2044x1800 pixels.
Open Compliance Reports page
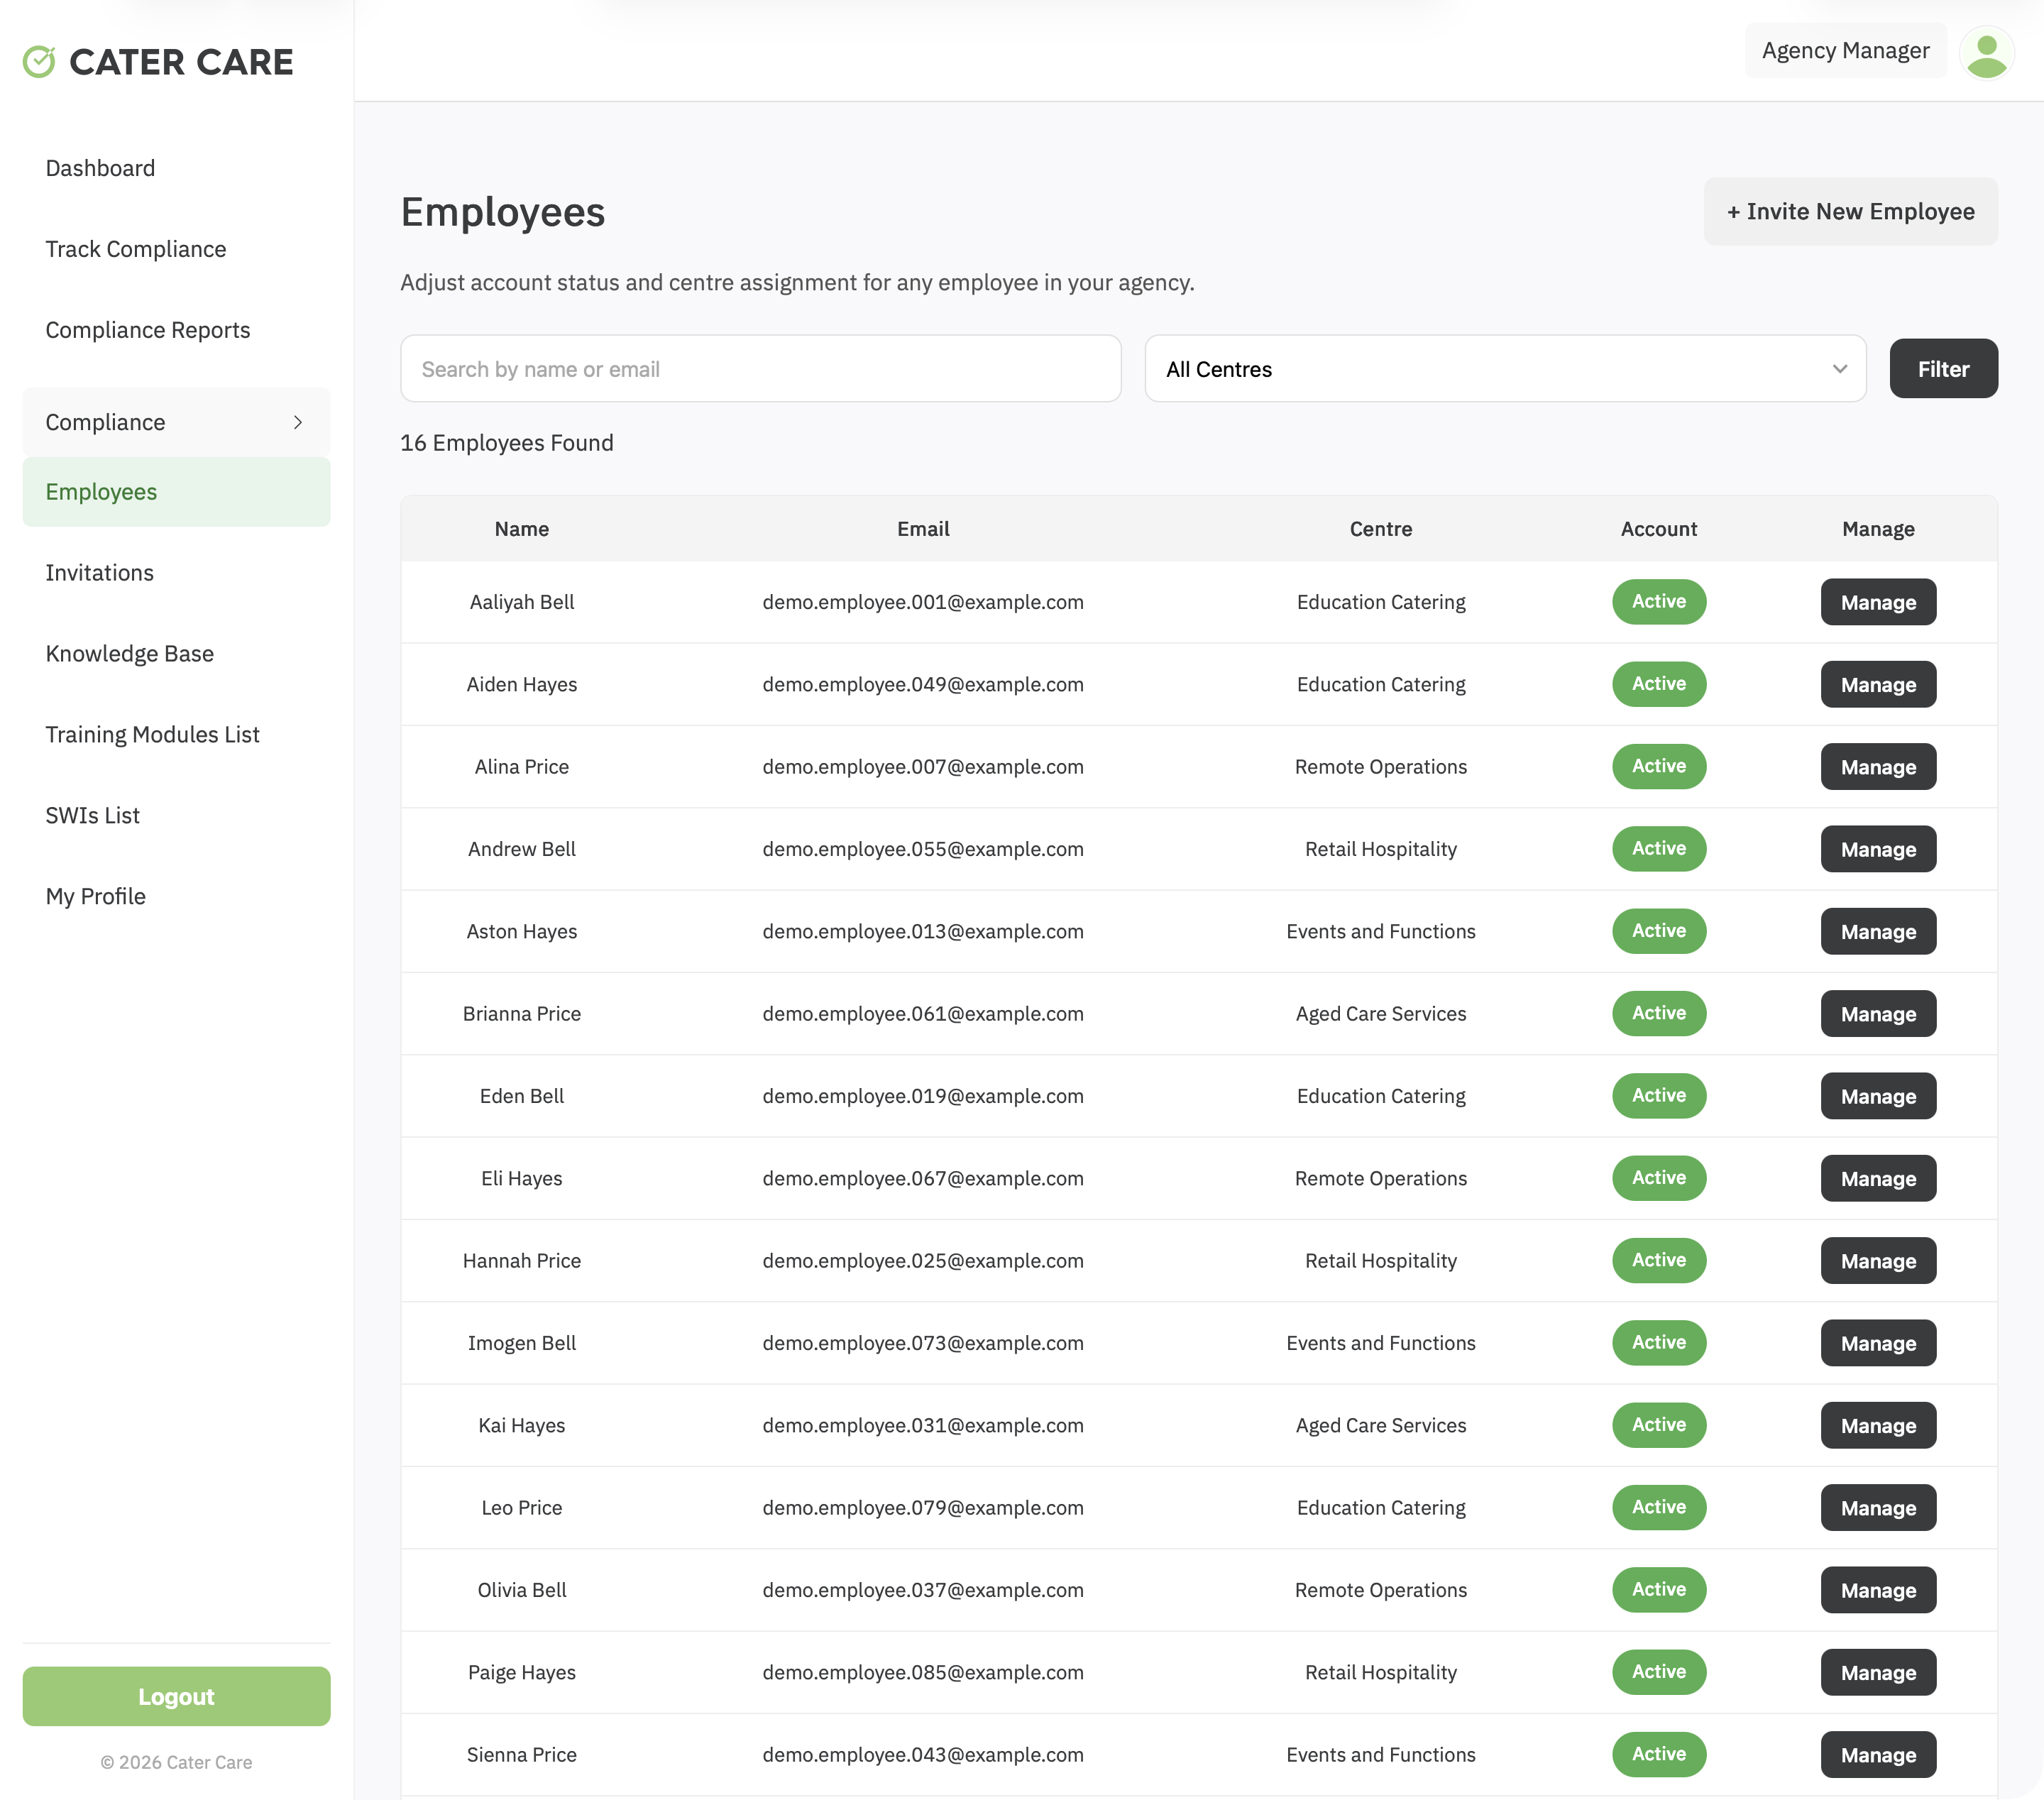(148, 330)
